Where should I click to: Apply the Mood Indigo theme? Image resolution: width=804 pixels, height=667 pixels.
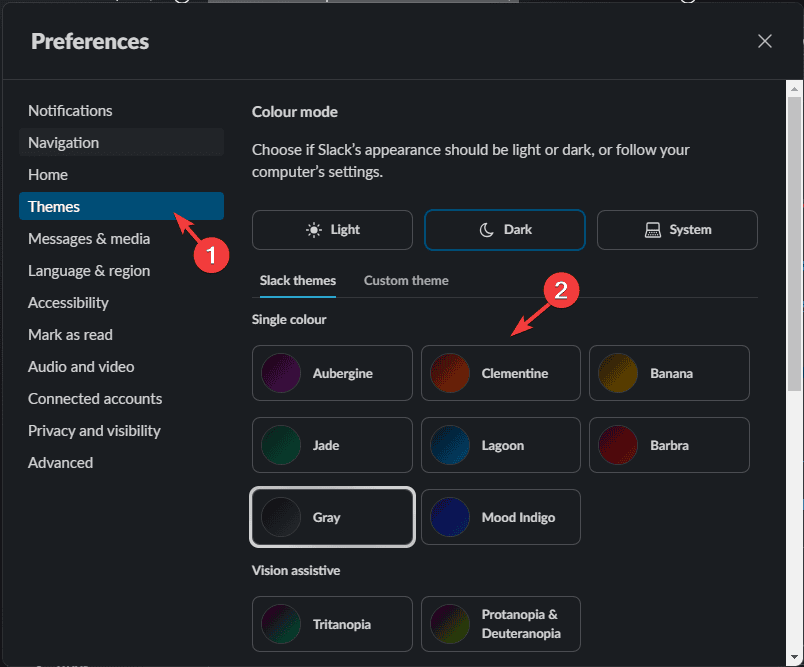(x=500, y=517)
